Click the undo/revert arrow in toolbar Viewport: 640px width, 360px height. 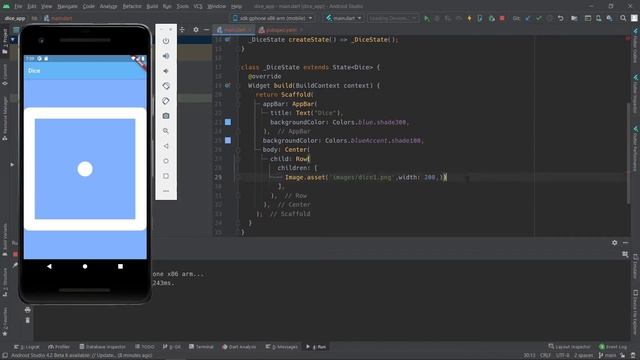tap(561, 18)
